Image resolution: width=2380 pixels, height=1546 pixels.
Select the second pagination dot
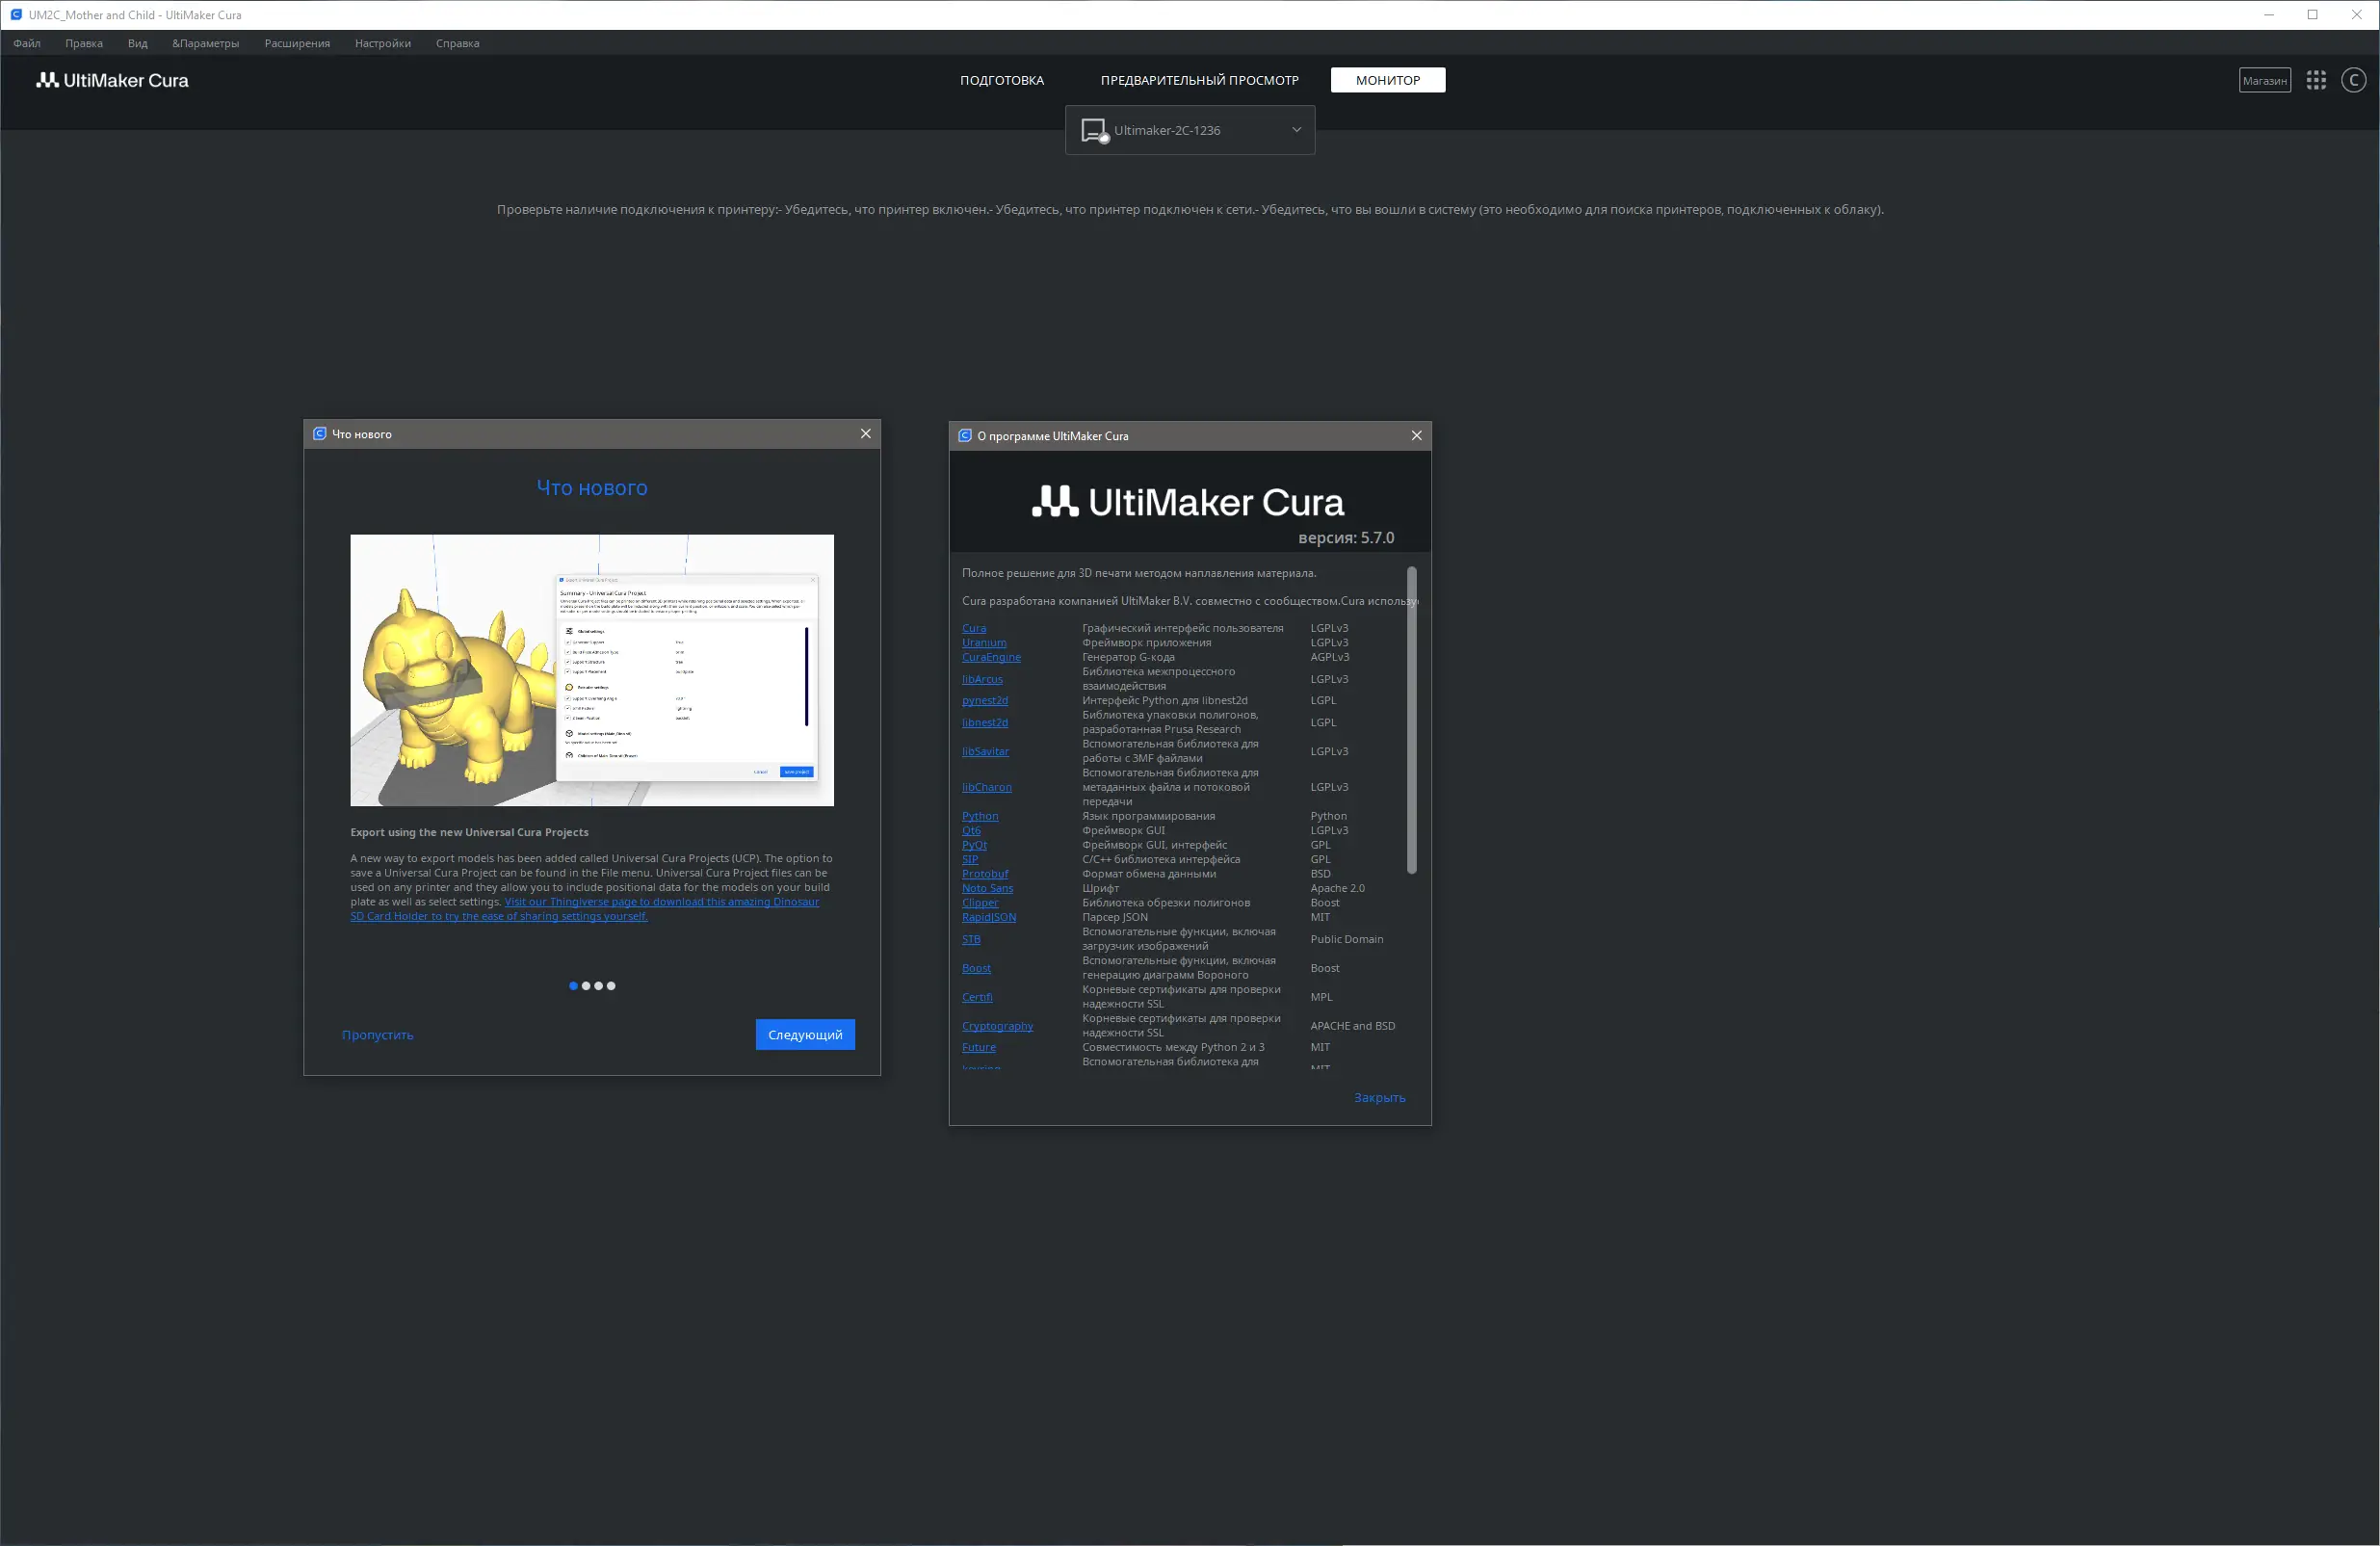pos(586,986)
